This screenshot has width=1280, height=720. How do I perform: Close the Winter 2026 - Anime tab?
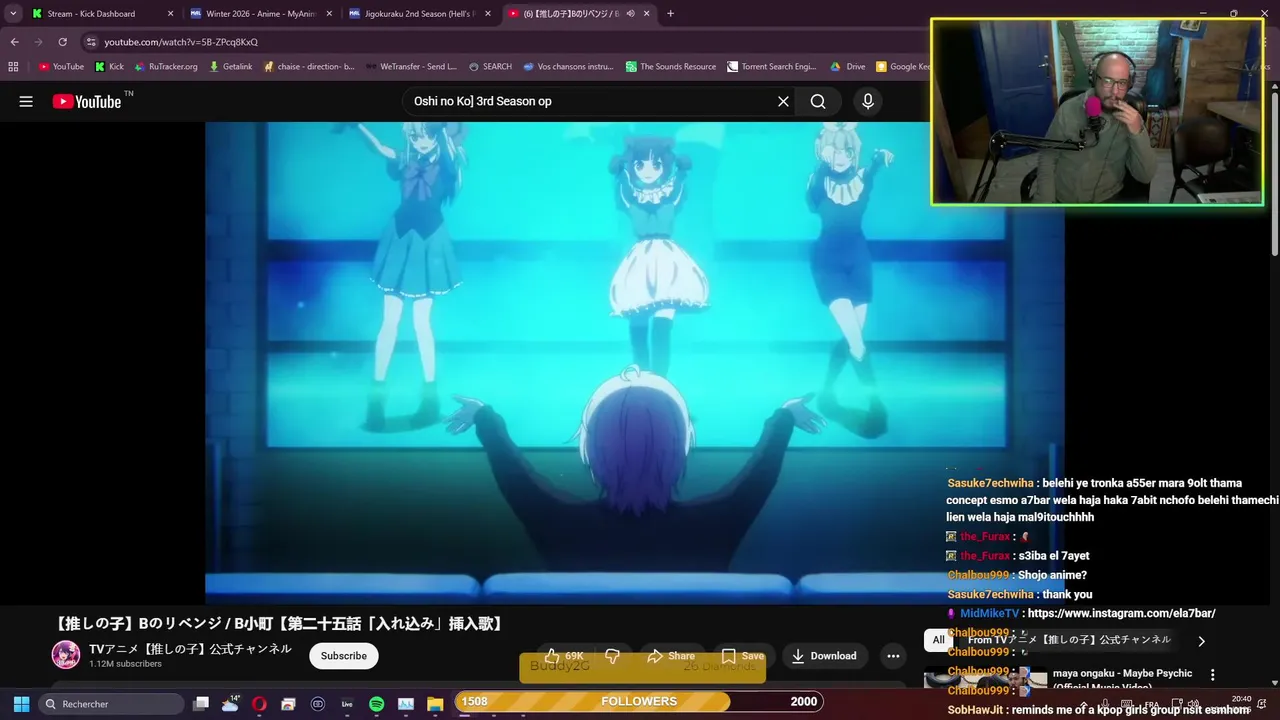[x=329, y=14]
